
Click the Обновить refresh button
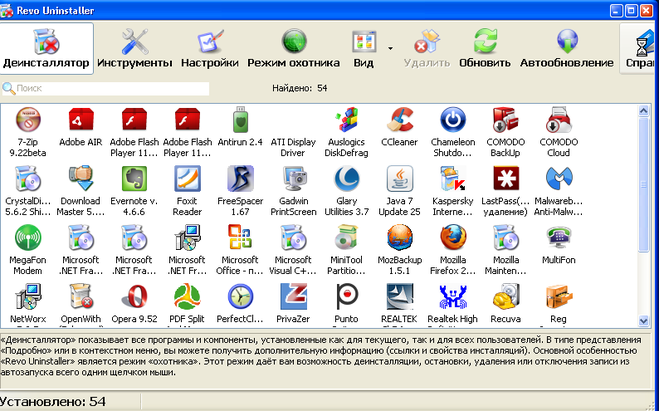485,46
